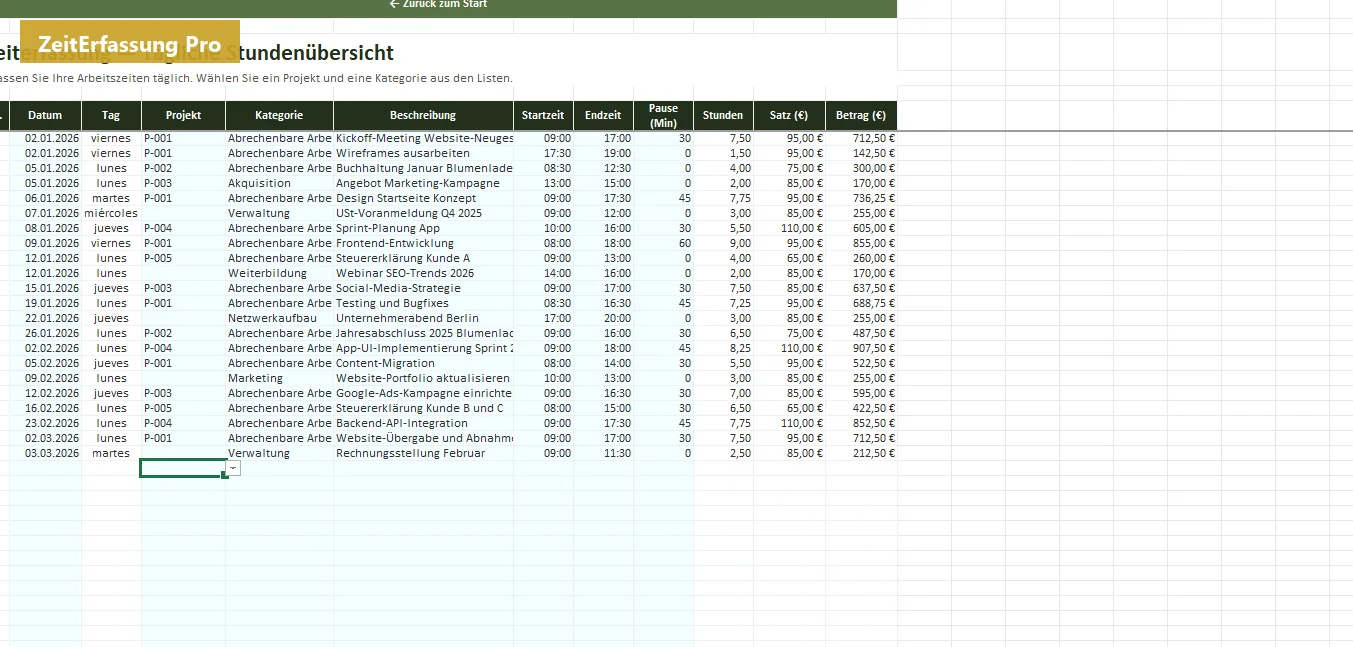Select the "Rechnungsstellung Februar" cell

pos(423,453)
